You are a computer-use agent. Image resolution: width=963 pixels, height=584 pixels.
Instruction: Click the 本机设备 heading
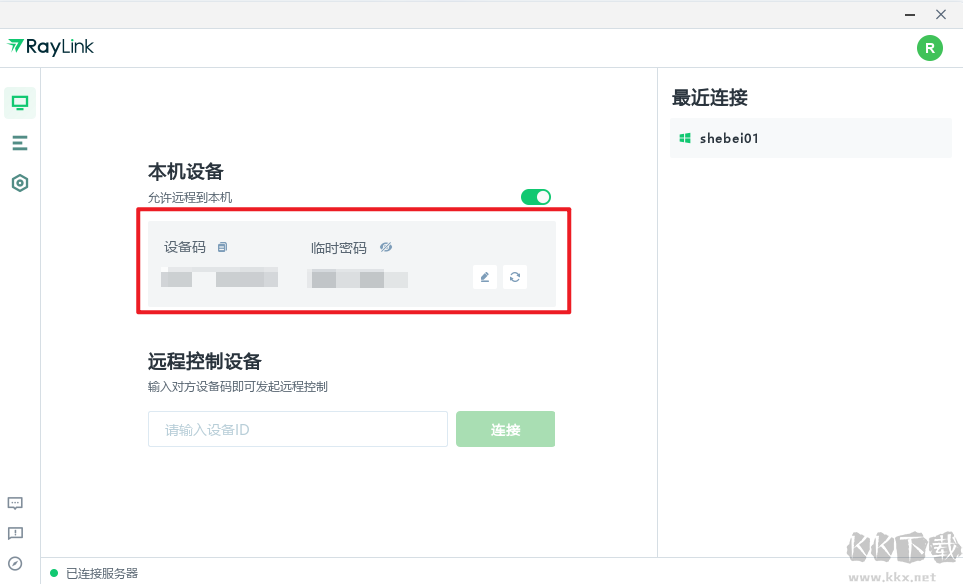coord(185,172)
